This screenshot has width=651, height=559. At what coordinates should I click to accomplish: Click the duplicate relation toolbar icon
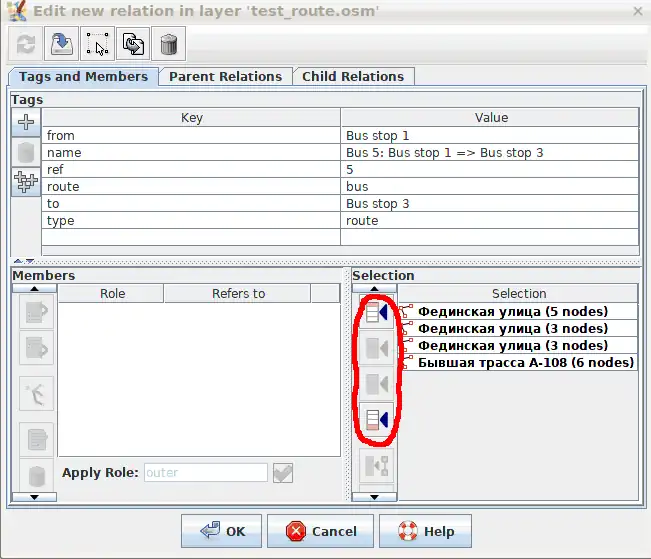pyautogui.click(x=133, y=44)
